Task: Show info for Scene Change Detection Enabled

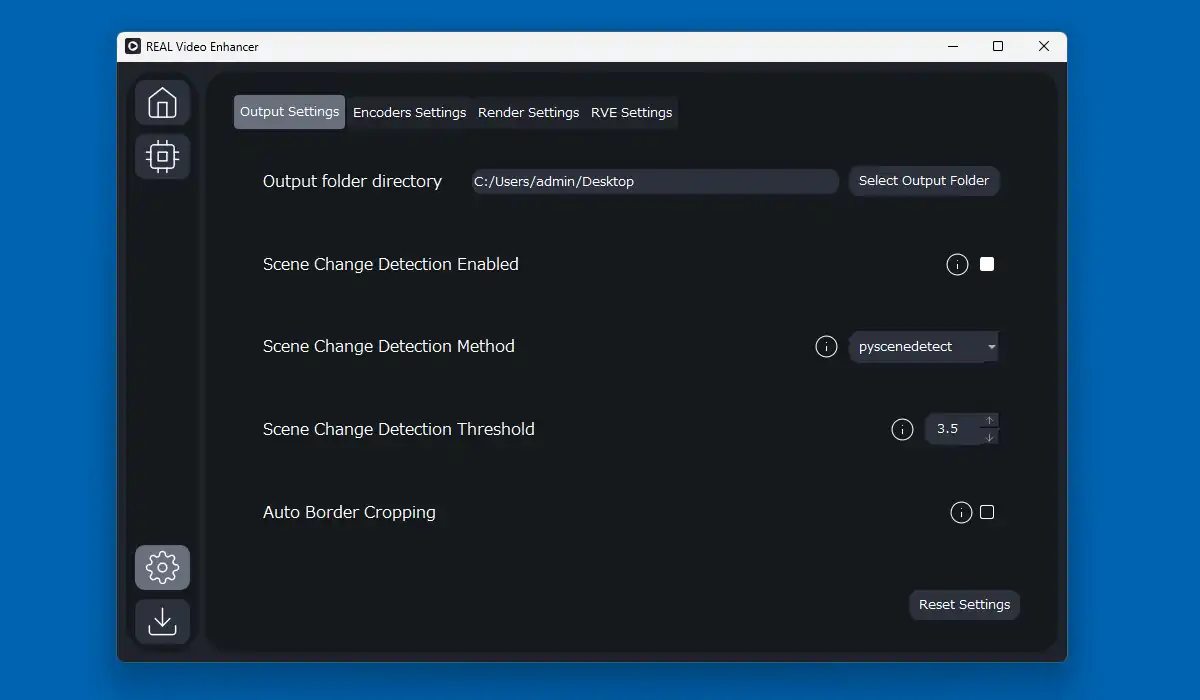Action: click(x=957, y=265)
